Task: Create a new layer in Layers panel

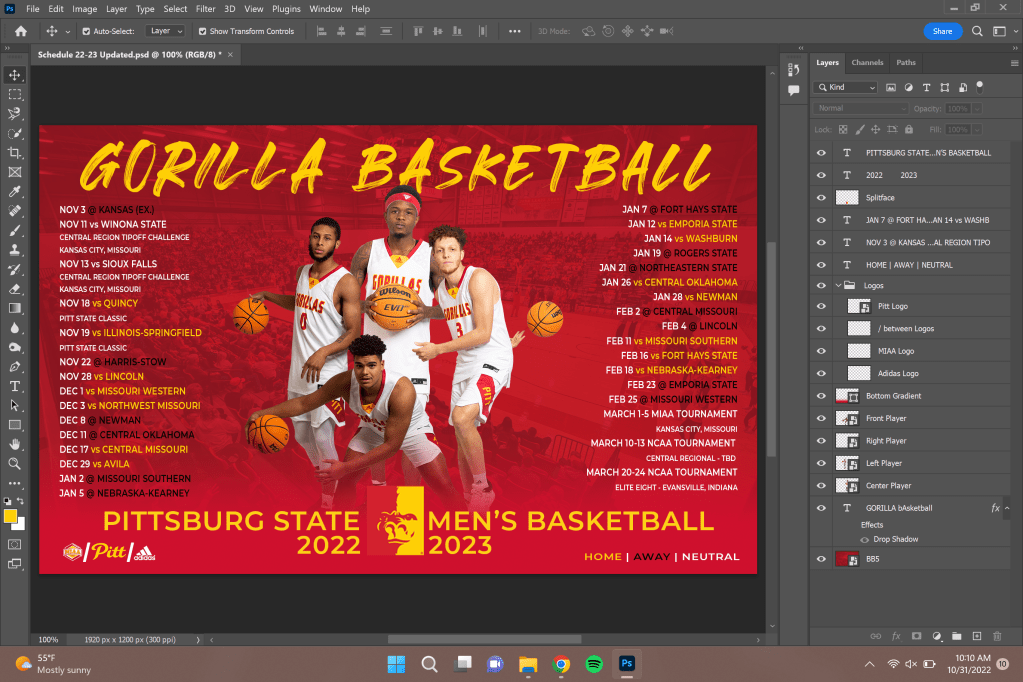Action: click(x=976, y=636)
